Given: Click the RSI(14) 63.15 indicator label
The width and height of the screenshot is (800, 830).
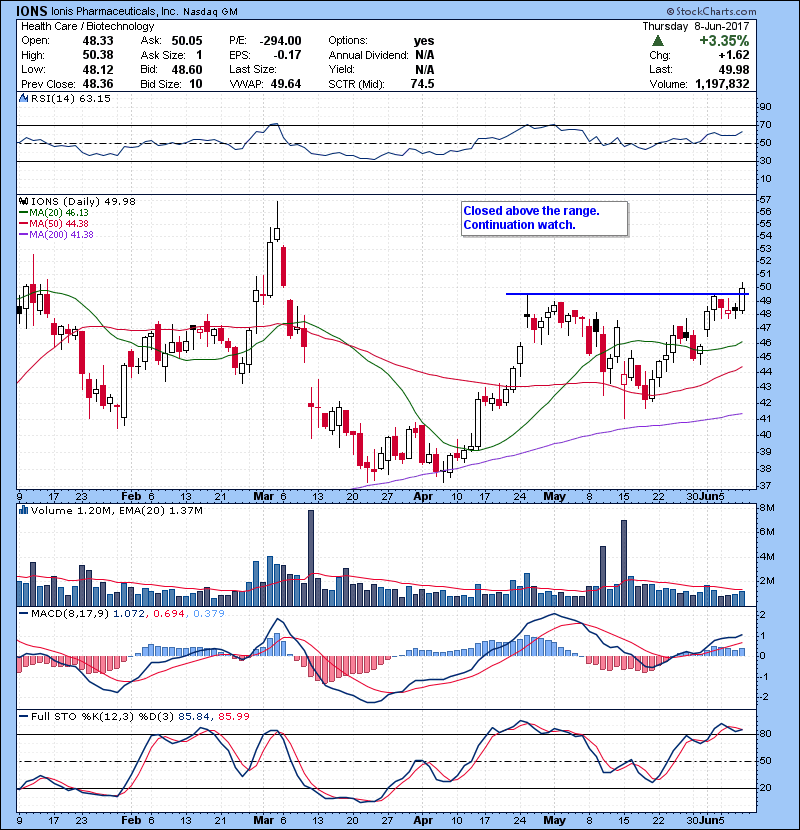Looking at the screenshot, I should pos(70,98).
